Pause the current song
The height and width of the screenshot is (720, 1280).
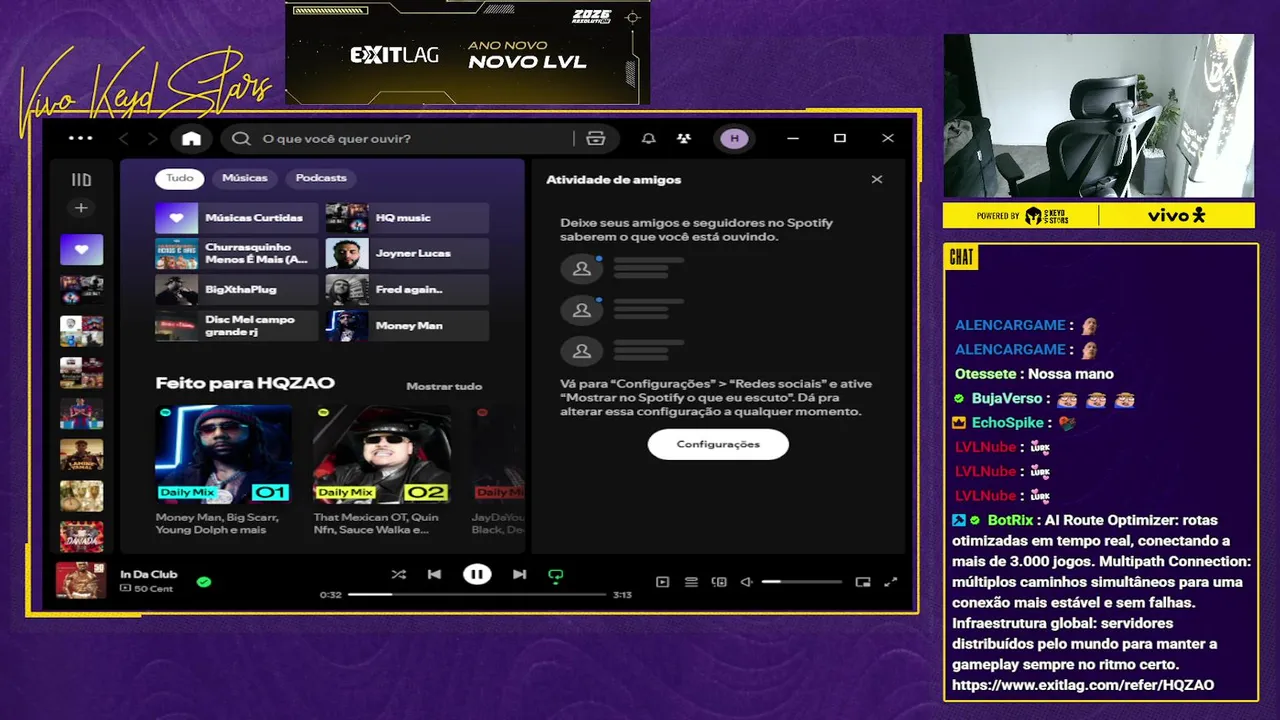coord(477,574)
